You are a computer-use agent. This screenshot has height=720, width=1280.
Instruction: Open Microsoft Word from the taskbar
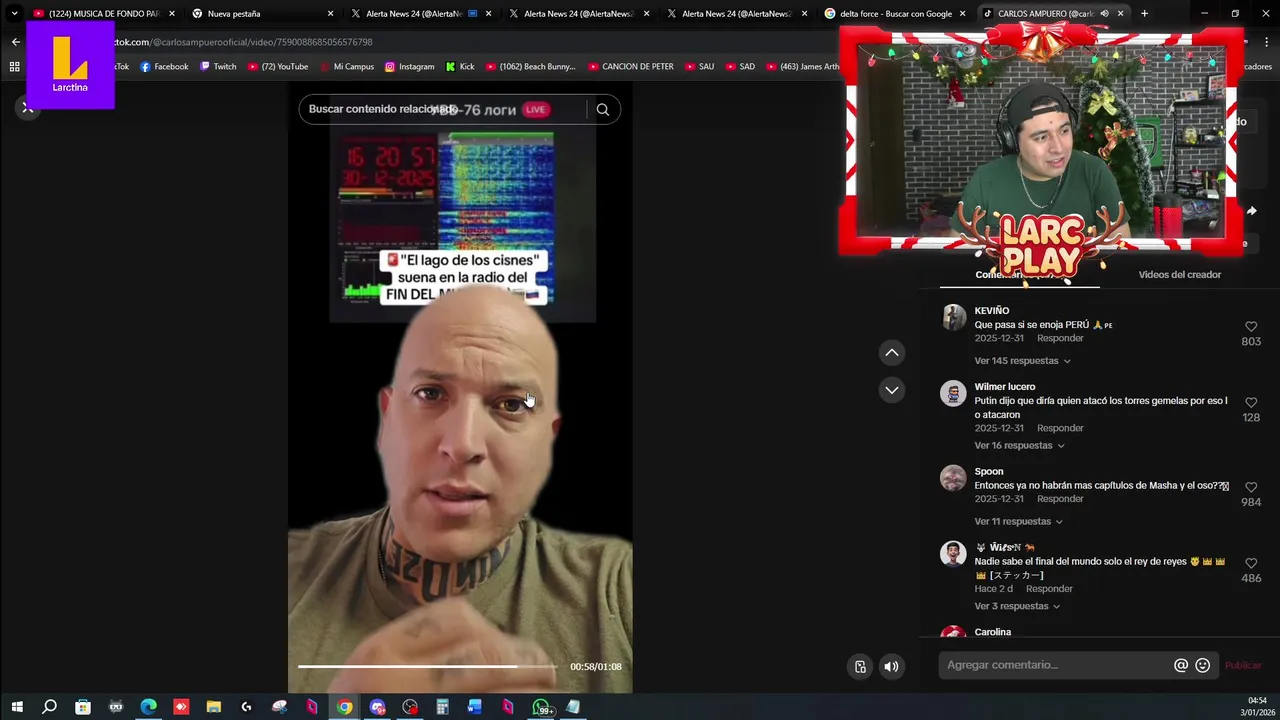click(x=475, y=707)
